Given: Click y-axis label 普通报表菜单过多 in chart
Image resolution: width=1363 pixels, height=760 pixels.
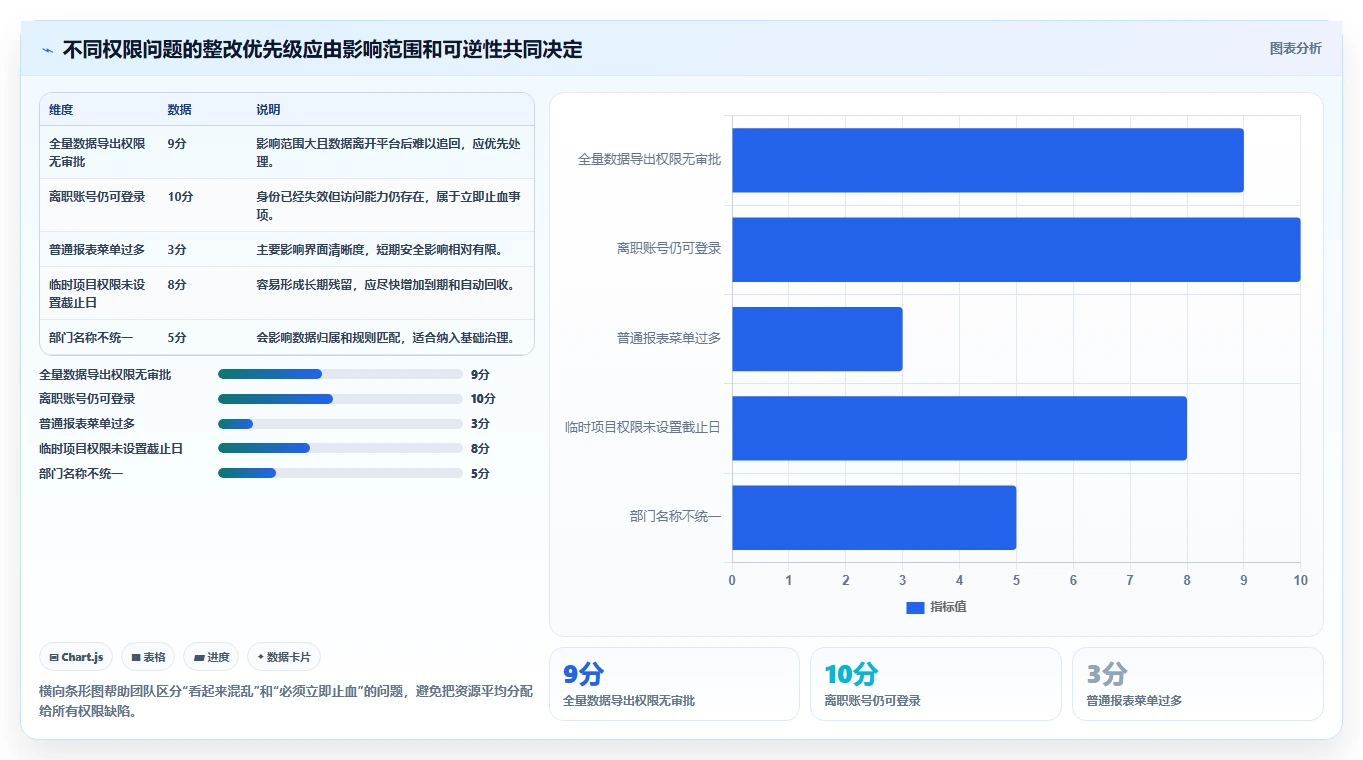Looking at the screenshot, I should (x=669, y=339).
